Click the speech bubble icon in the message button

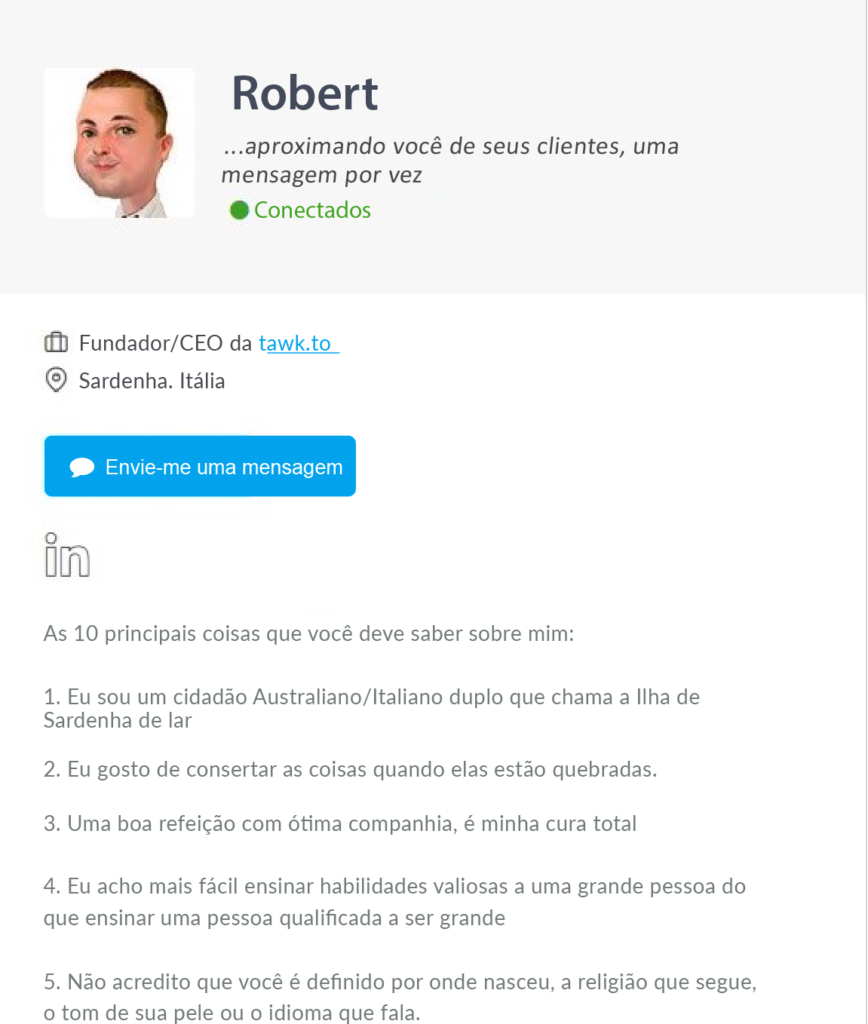click(82, 467)
